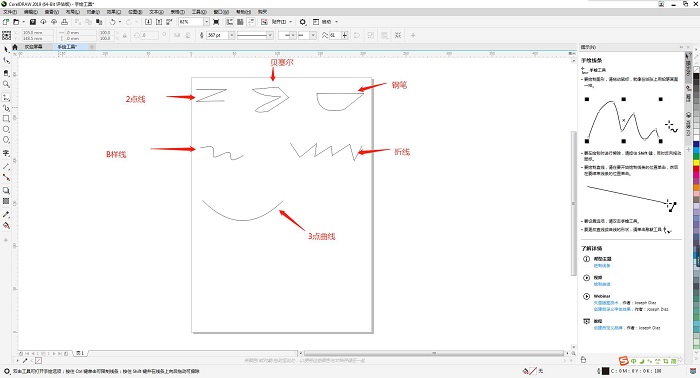Open the 文件 (File) menu

10,12
